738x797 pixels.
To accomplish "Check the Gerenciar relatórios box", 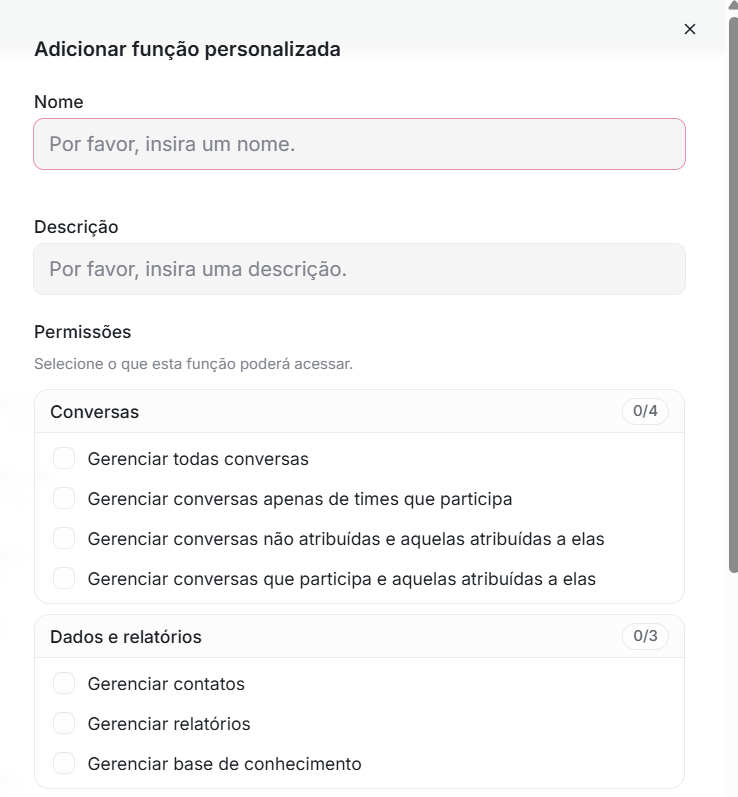I will click(64, 723).
